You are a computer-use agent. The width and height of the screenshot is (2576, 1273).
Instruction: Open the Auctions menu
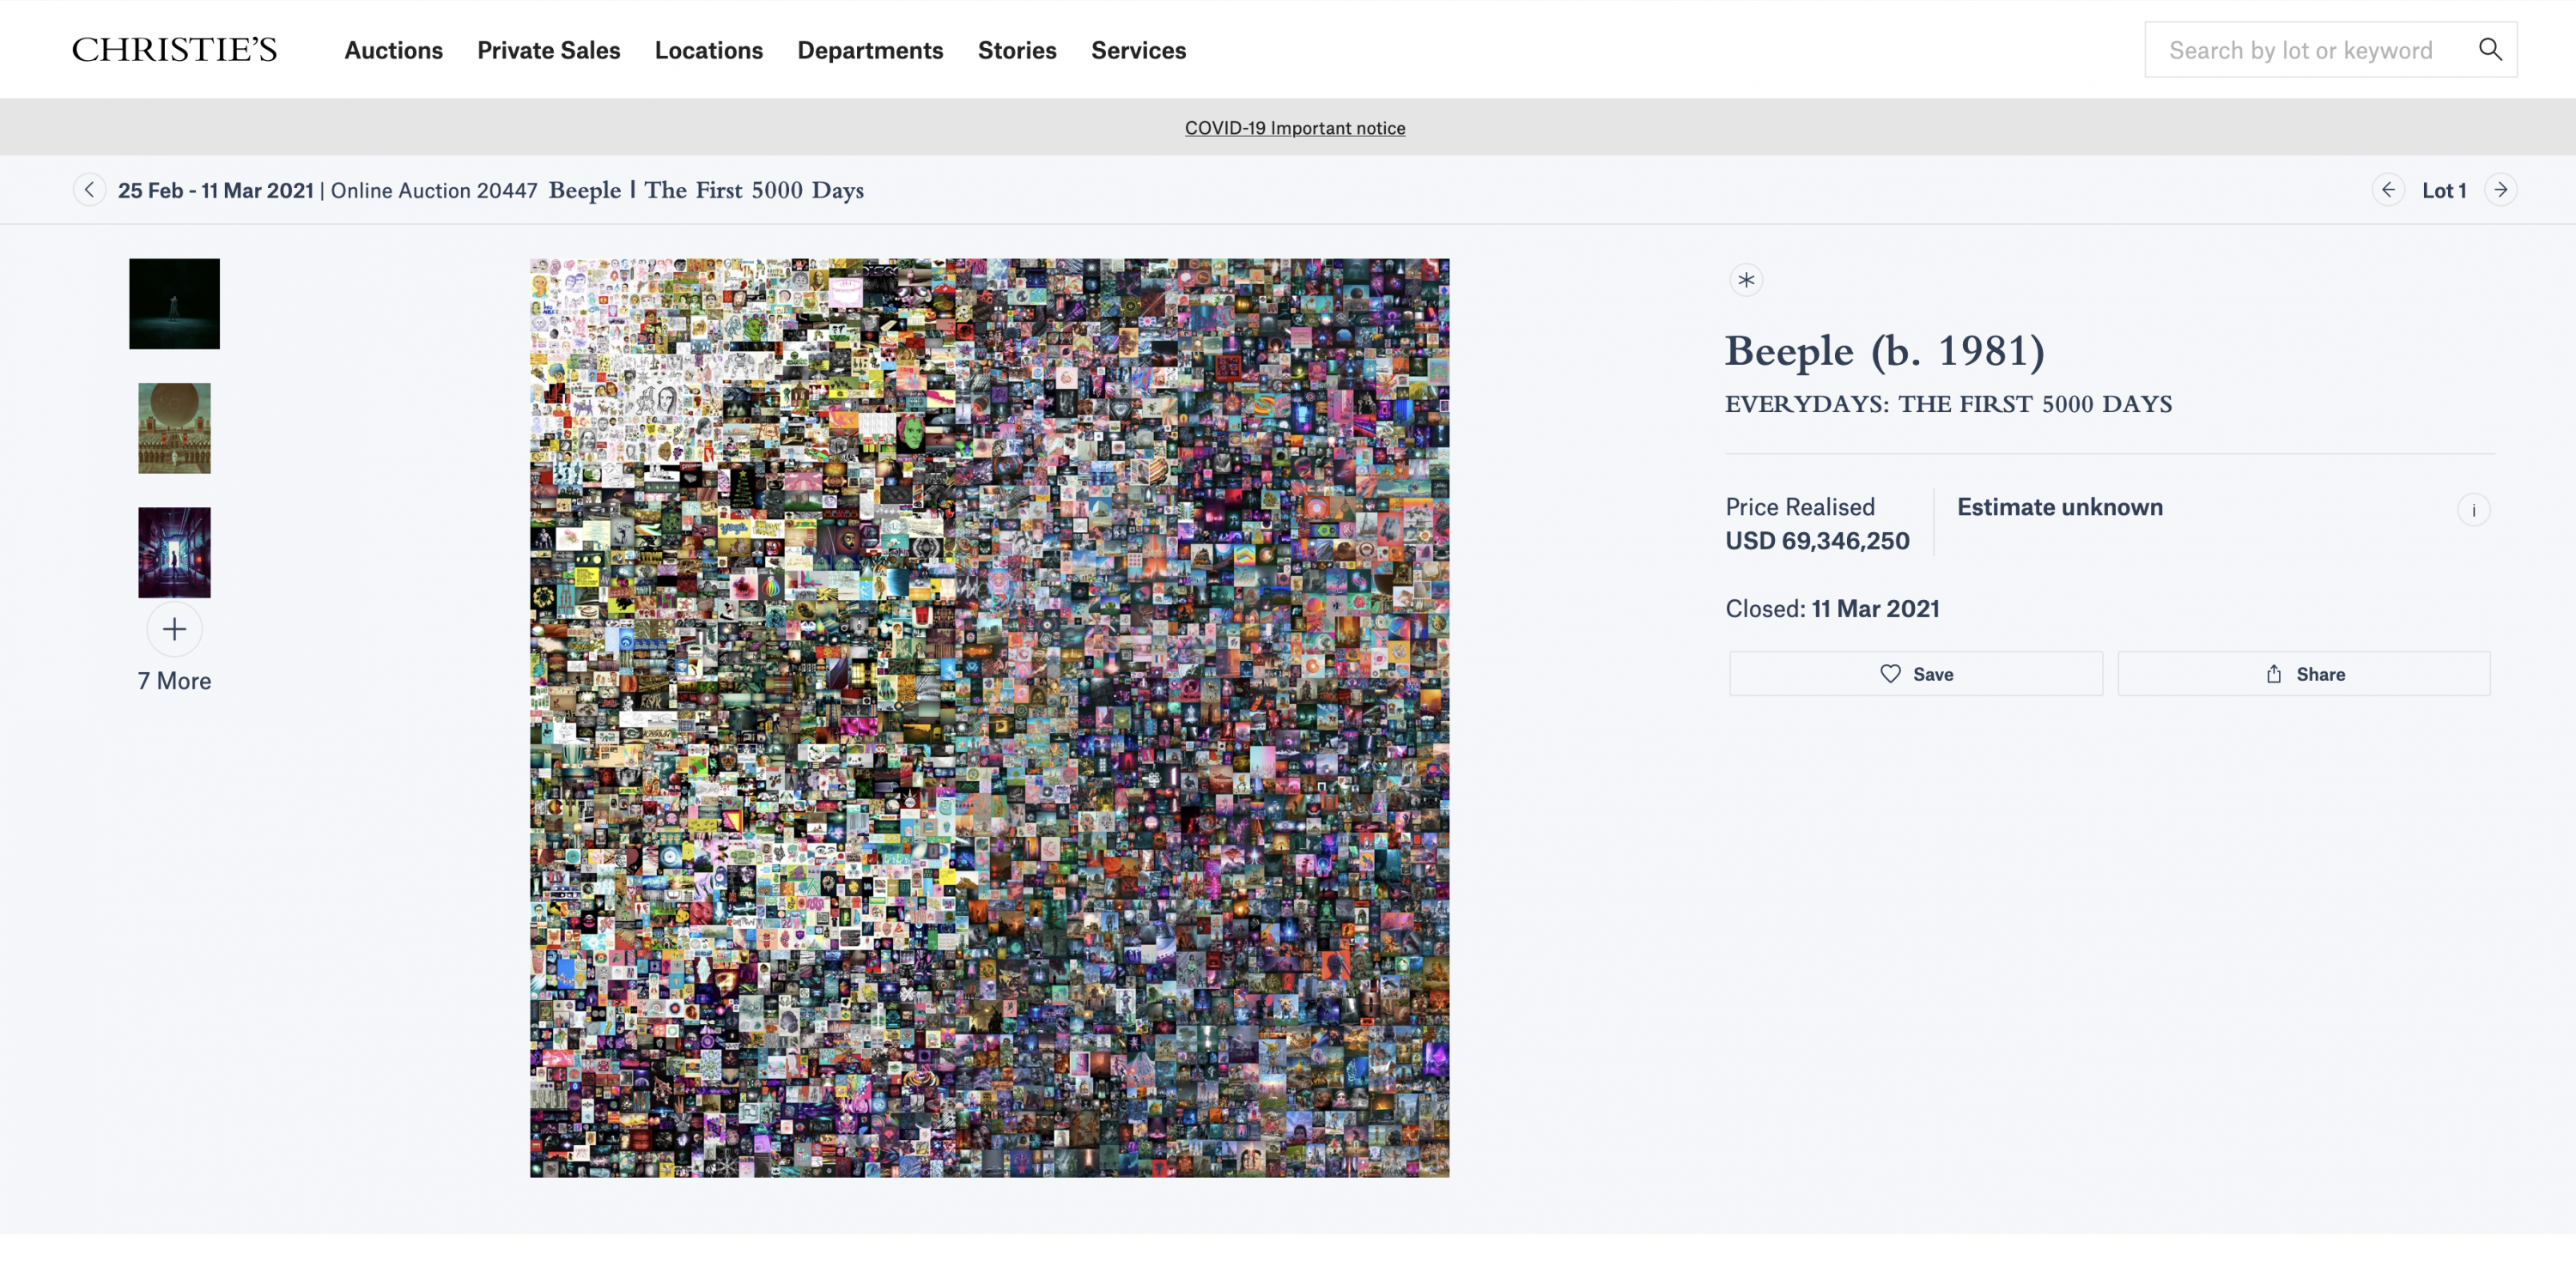point(393,50)
